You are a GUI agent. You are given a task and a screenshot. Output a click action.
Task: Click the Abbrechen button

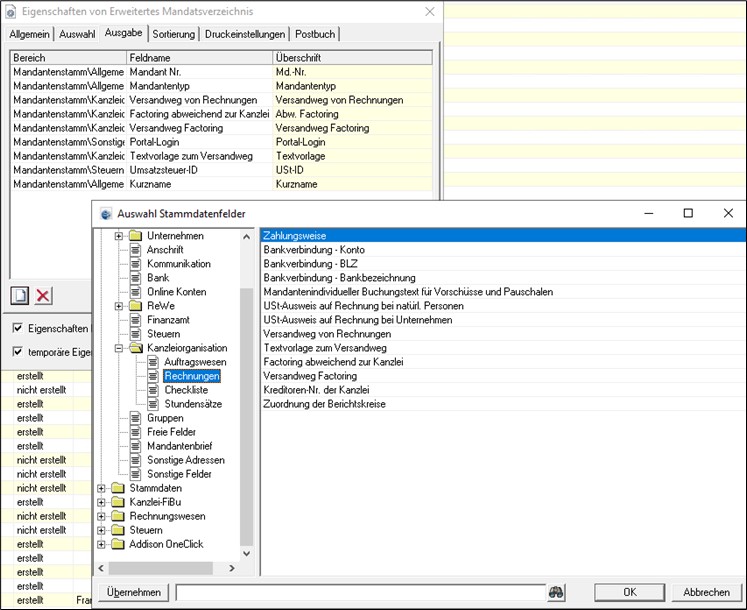706,592
